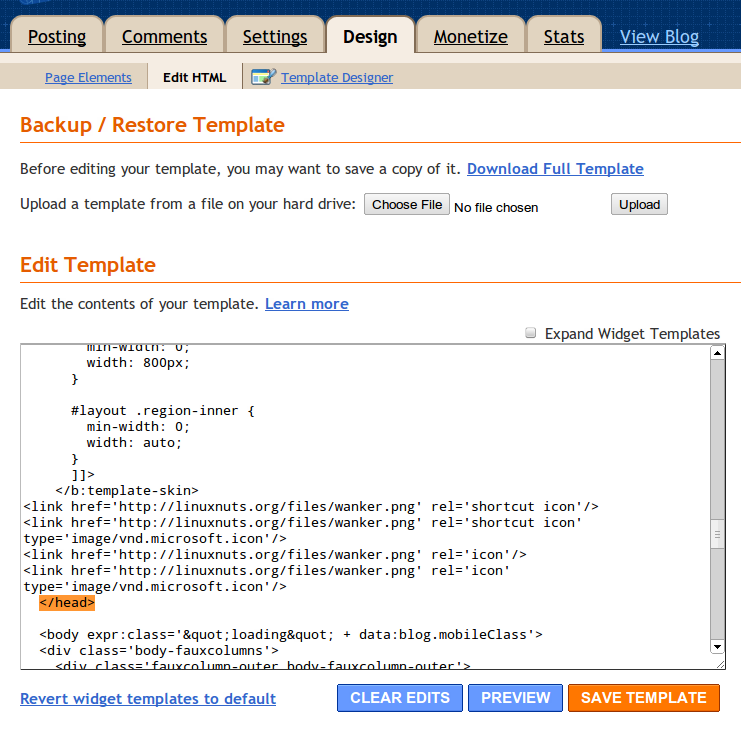Open the Posting tab
Image resolution: width=741 pixels, height=733 pixels.
[57, 36]
